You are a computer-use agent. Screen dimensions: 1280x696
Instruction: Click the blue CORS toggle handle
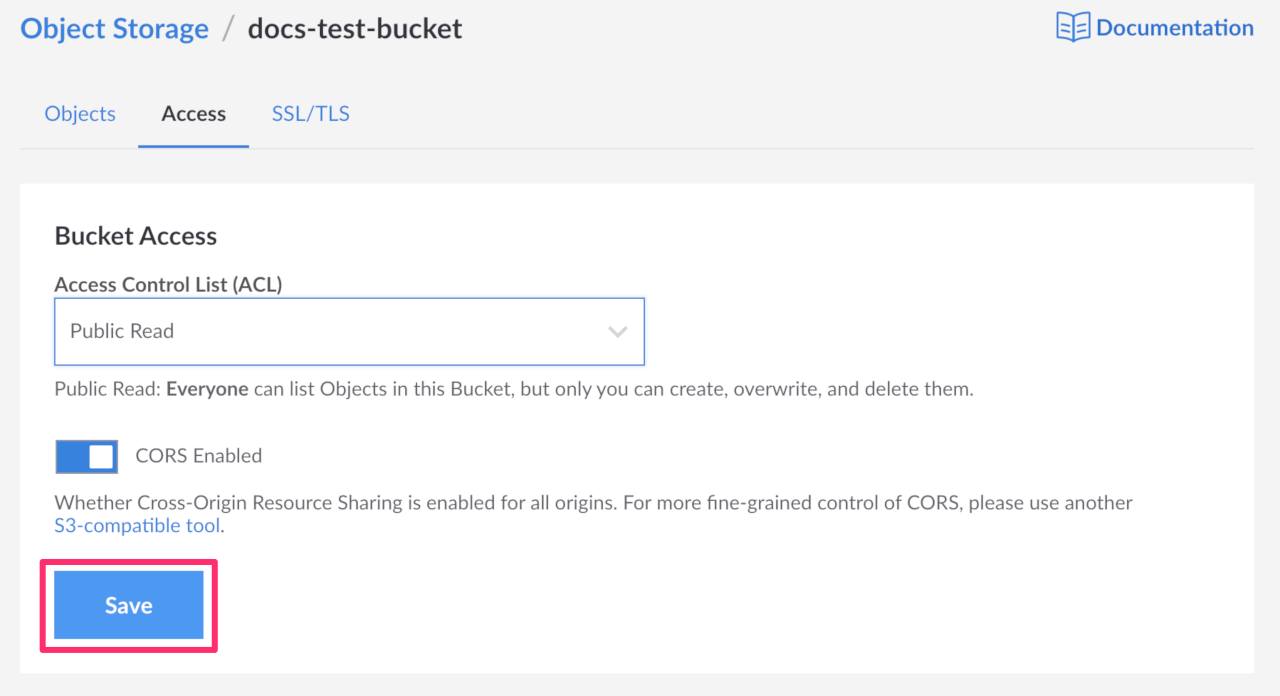tap(101, 456)
